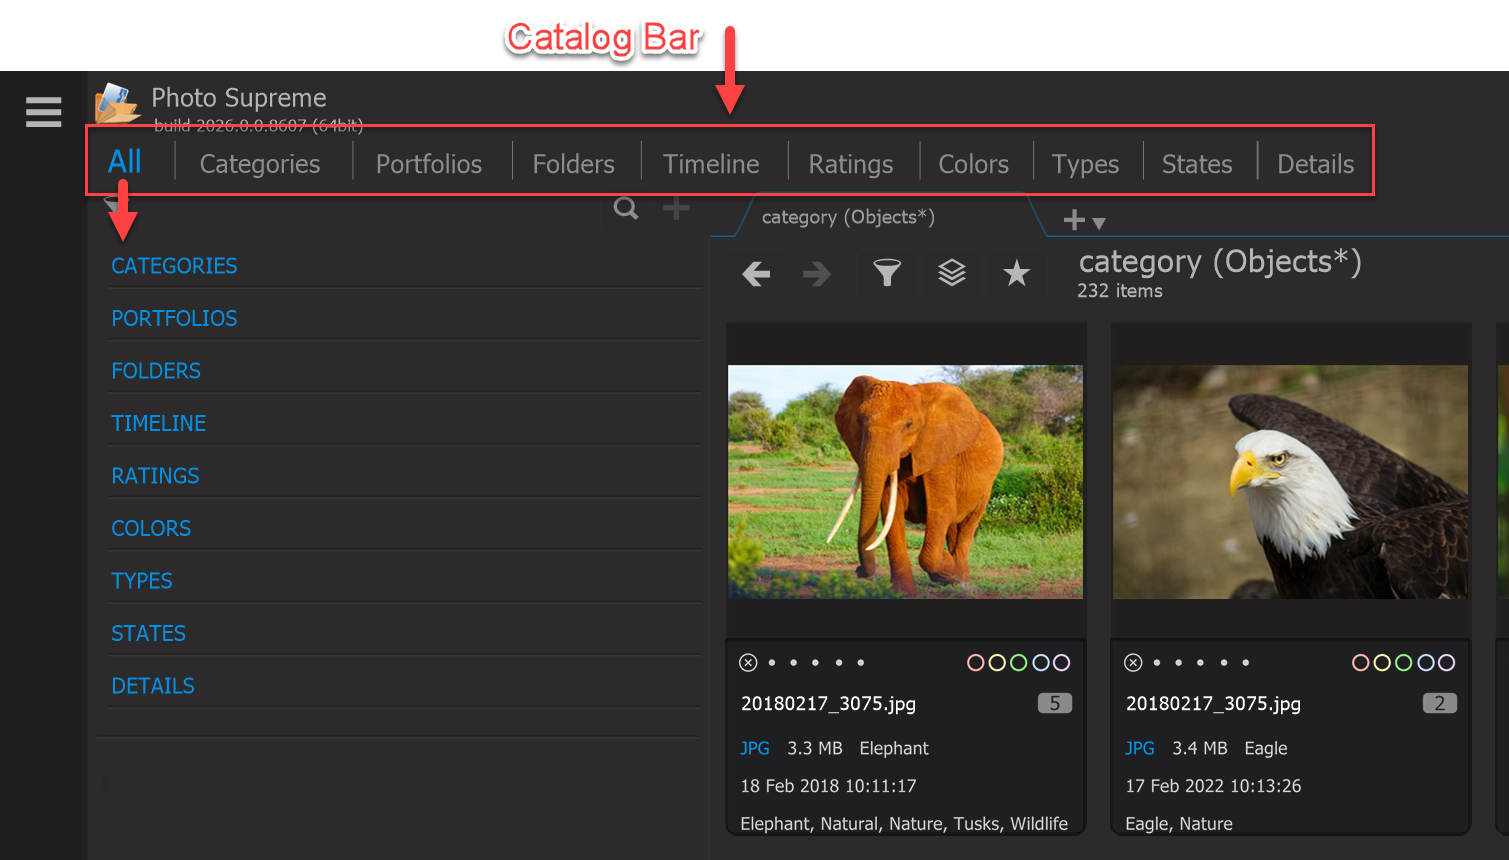The height and width of the screenshot is (860, 1509).
Task: Expand the FOLDERS section
Action: (x=156, y=371)
